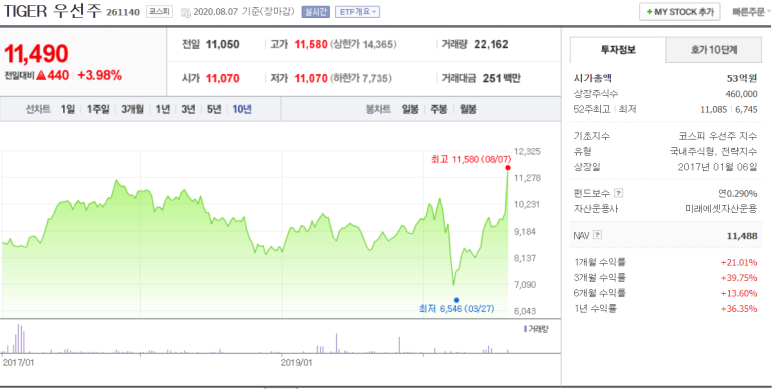This screenshot has height=389, width=773.
Task: Select the 거래량 22,162 value
Action: (491, 44)
